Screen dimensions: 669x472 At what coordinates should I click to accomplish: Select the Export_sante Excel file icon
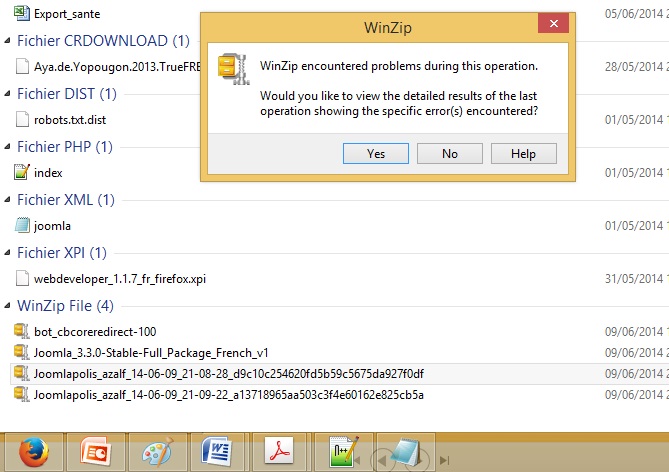pyautogui.click(x=22, y=13)
